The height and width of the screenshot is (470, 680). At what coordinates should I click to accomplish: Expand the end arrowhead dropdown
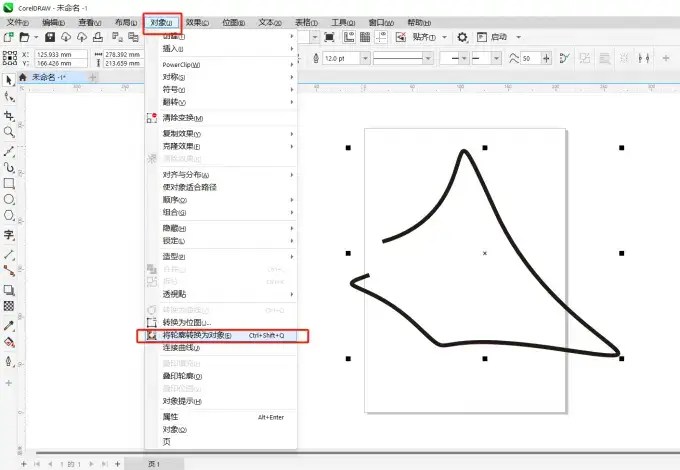(x=497, y=58)
